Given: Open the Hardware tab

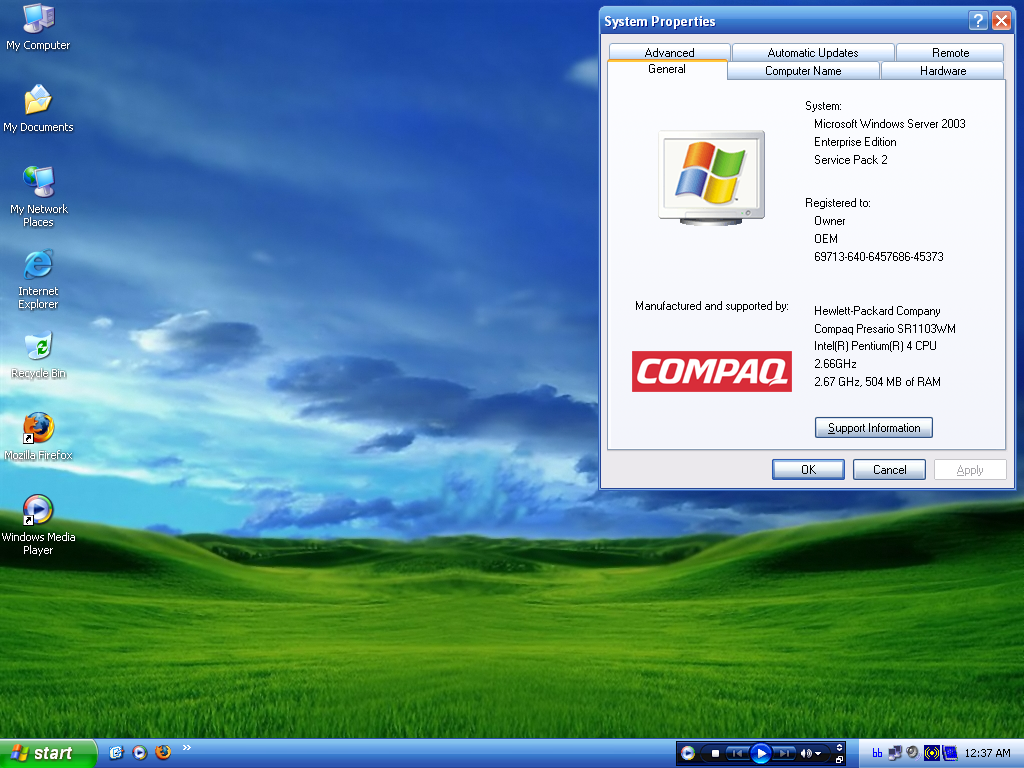Looking at the screenshot, I should [943, 71].
